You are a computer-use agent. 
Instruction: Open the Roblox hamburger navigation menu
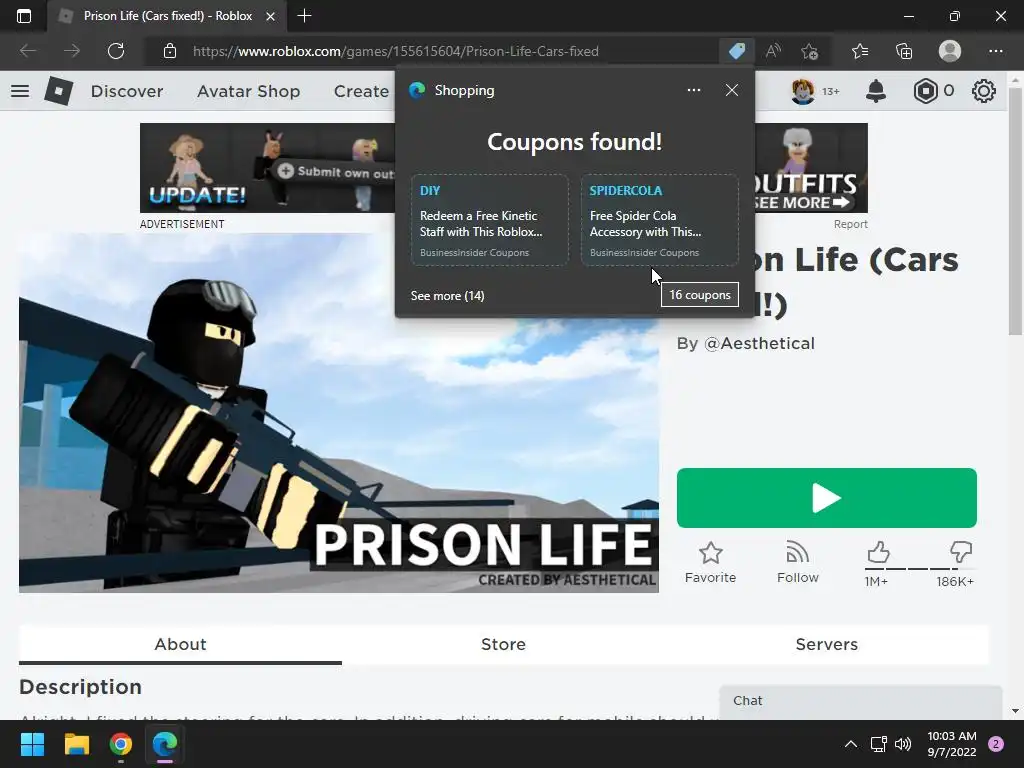(20, 91)
